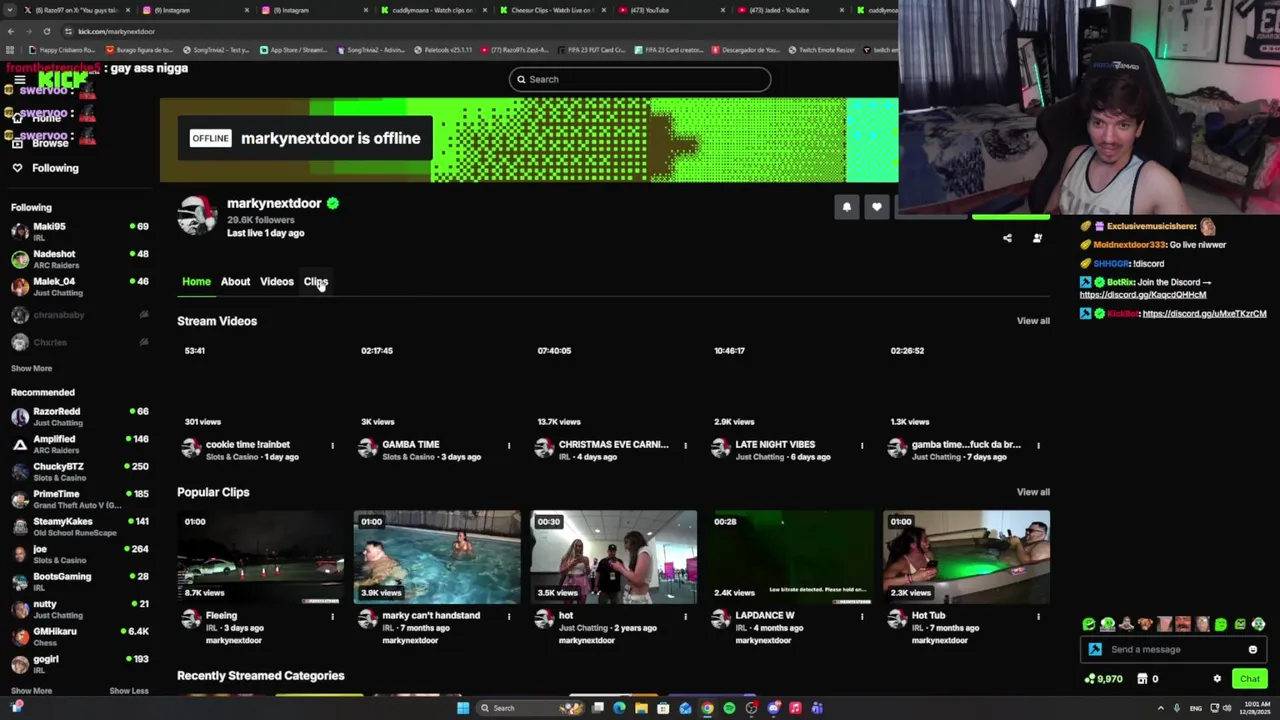Click browser reload button
Screen dimensions: 1280x720
pos(46,31)
